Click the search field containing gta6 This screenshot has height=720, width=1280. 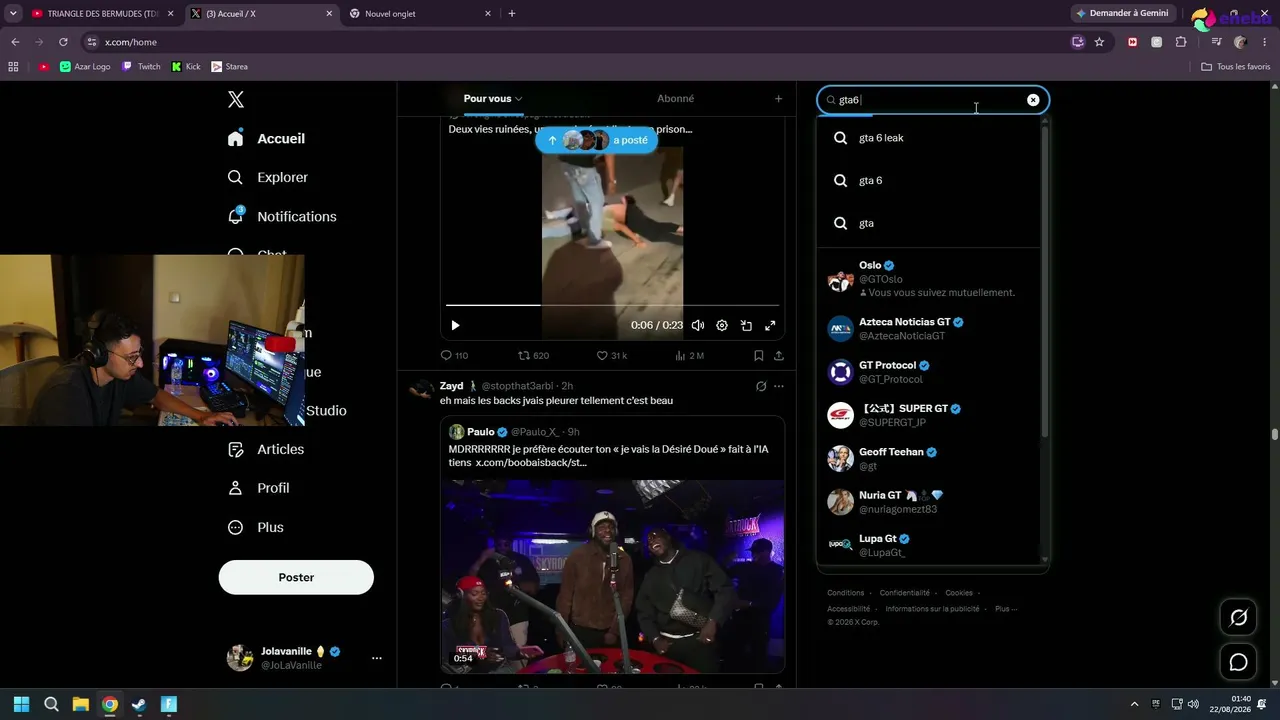click(933, 100)
